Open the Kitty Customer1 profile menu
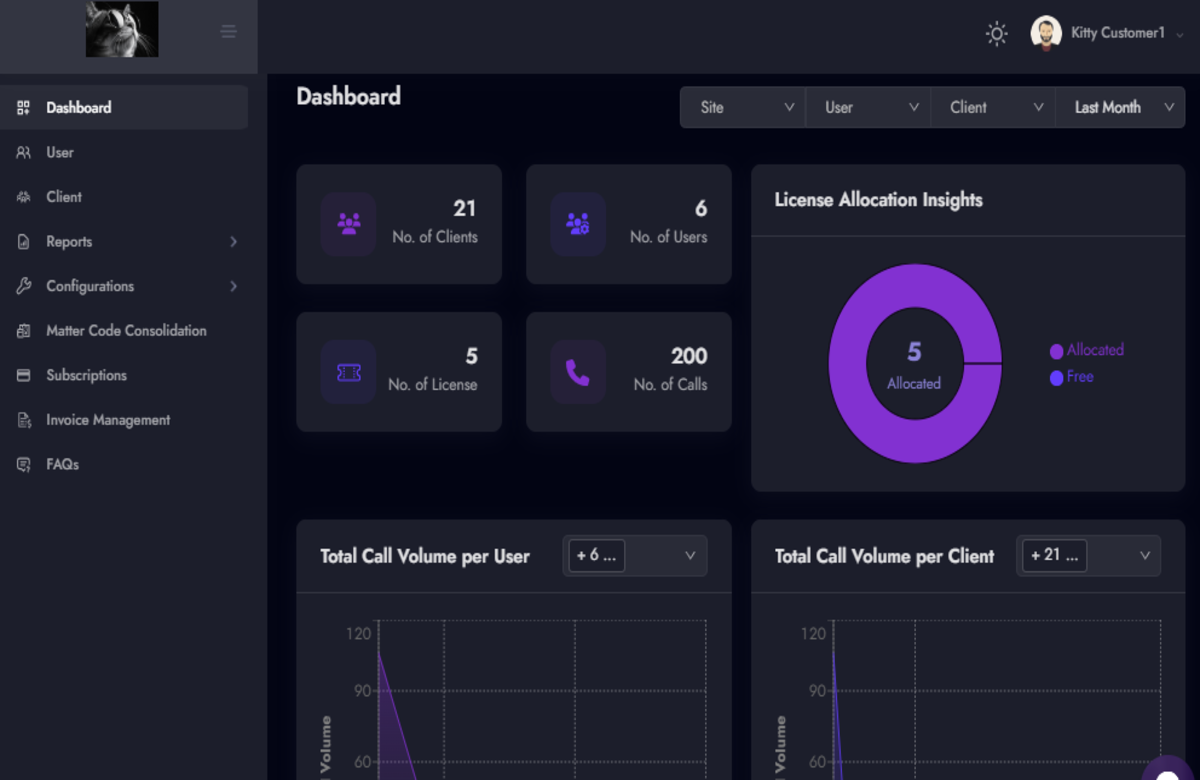This screenshot has height=780, width=1200. (x=1107, y=33)
